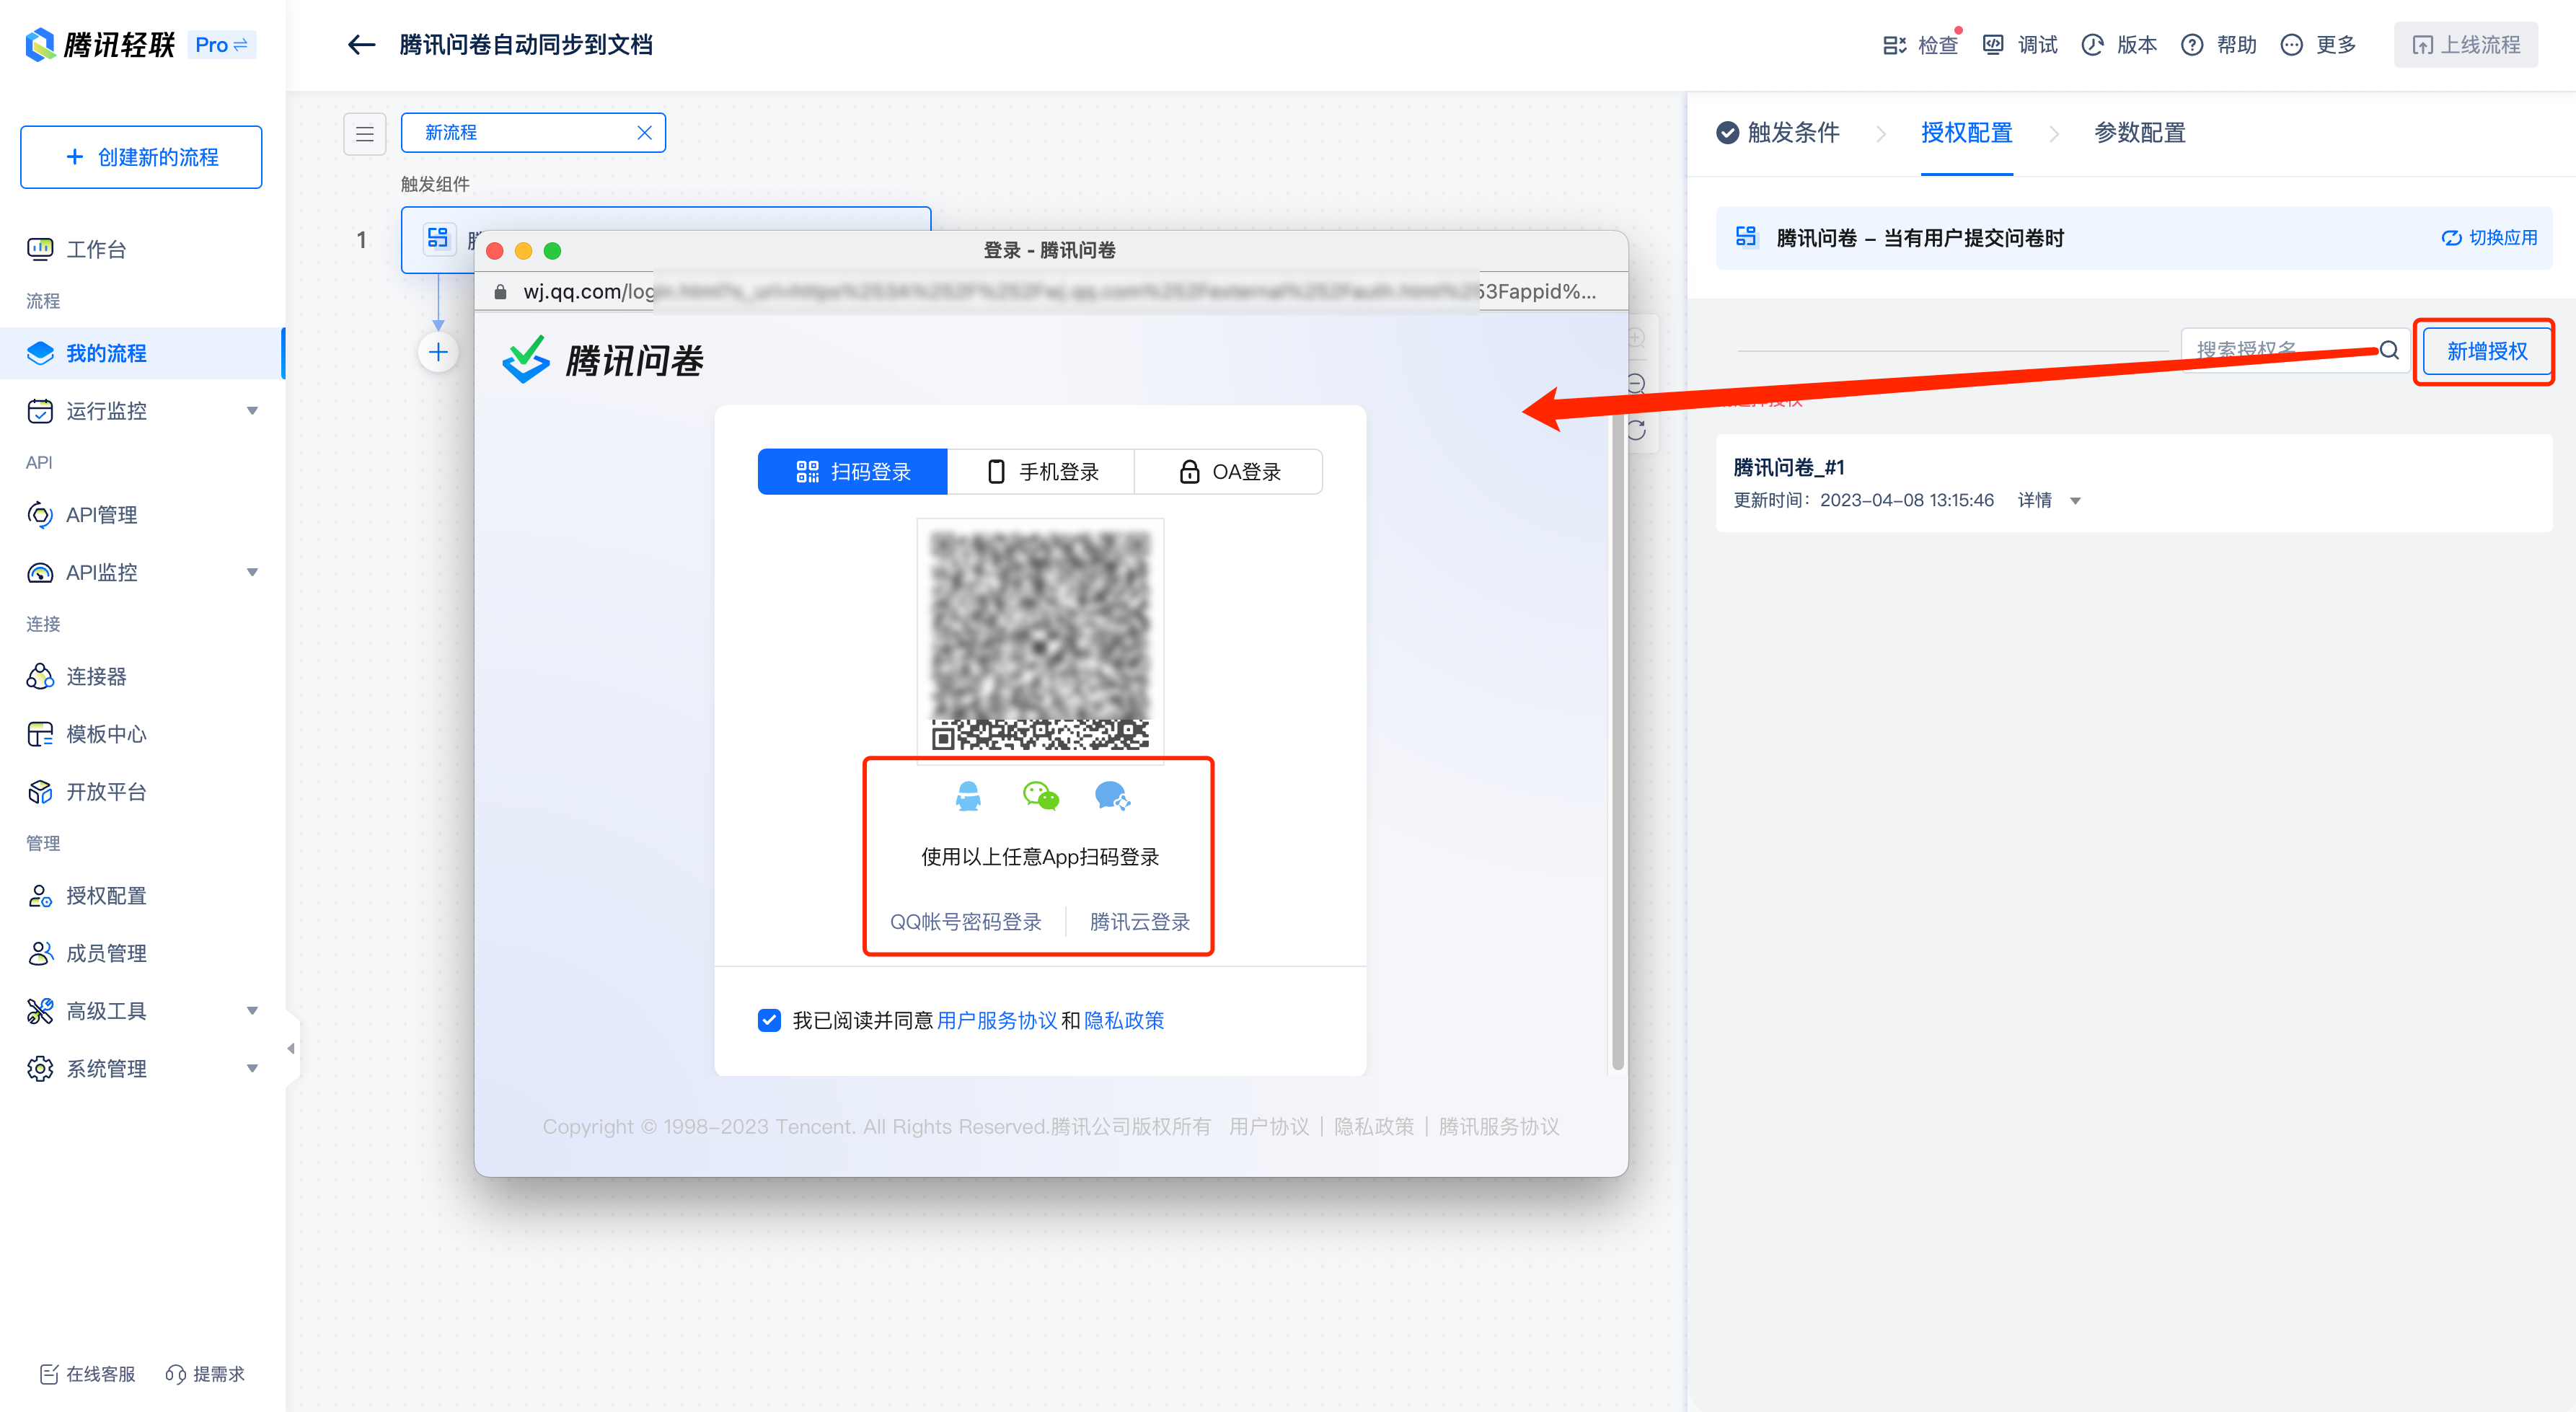Click the back arrow next to the flow title

(361, 45)
